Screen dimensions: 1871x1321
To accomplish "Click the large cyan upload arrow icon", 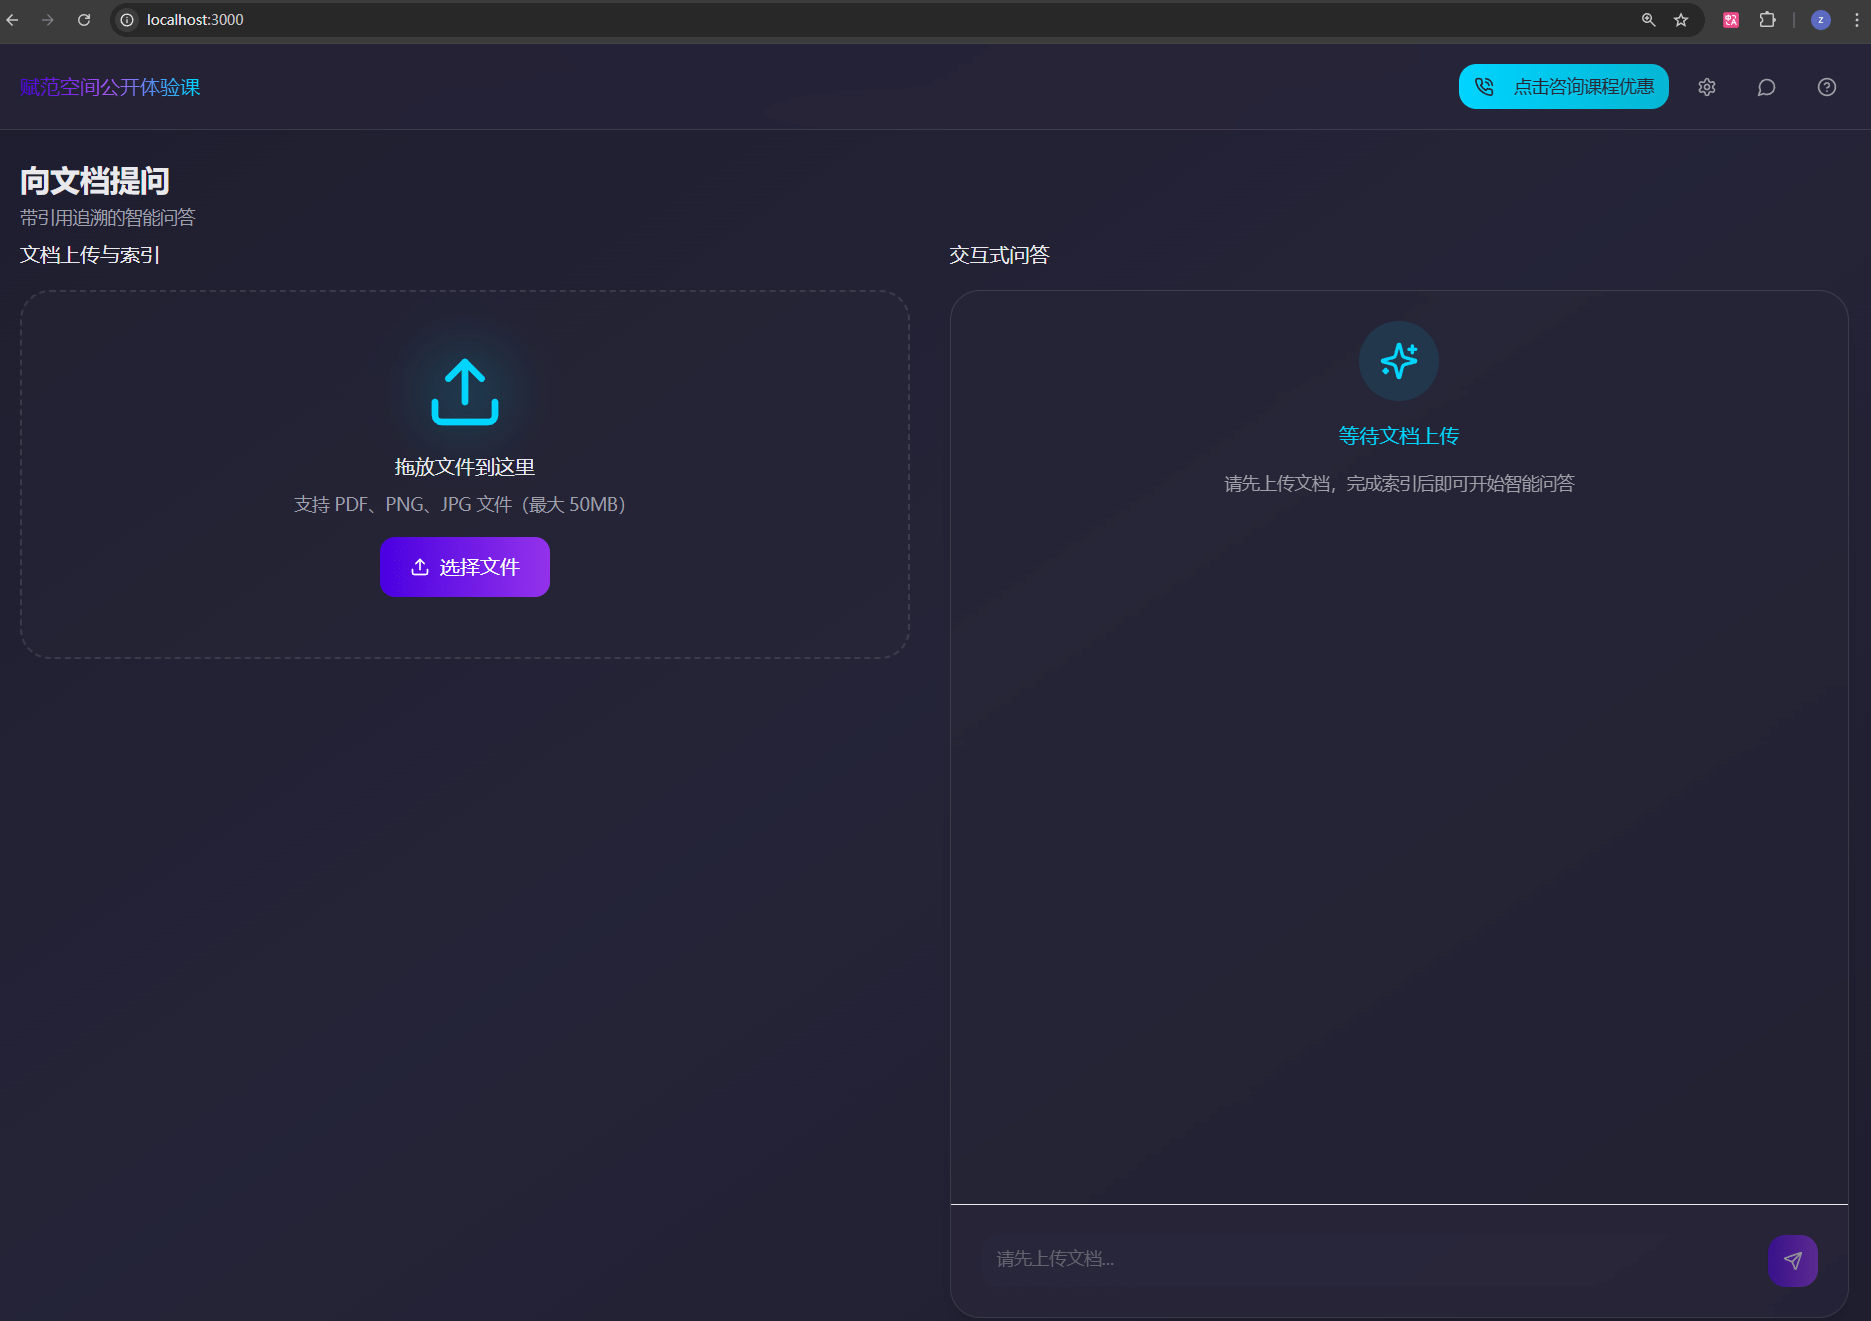I will [465, 392].
